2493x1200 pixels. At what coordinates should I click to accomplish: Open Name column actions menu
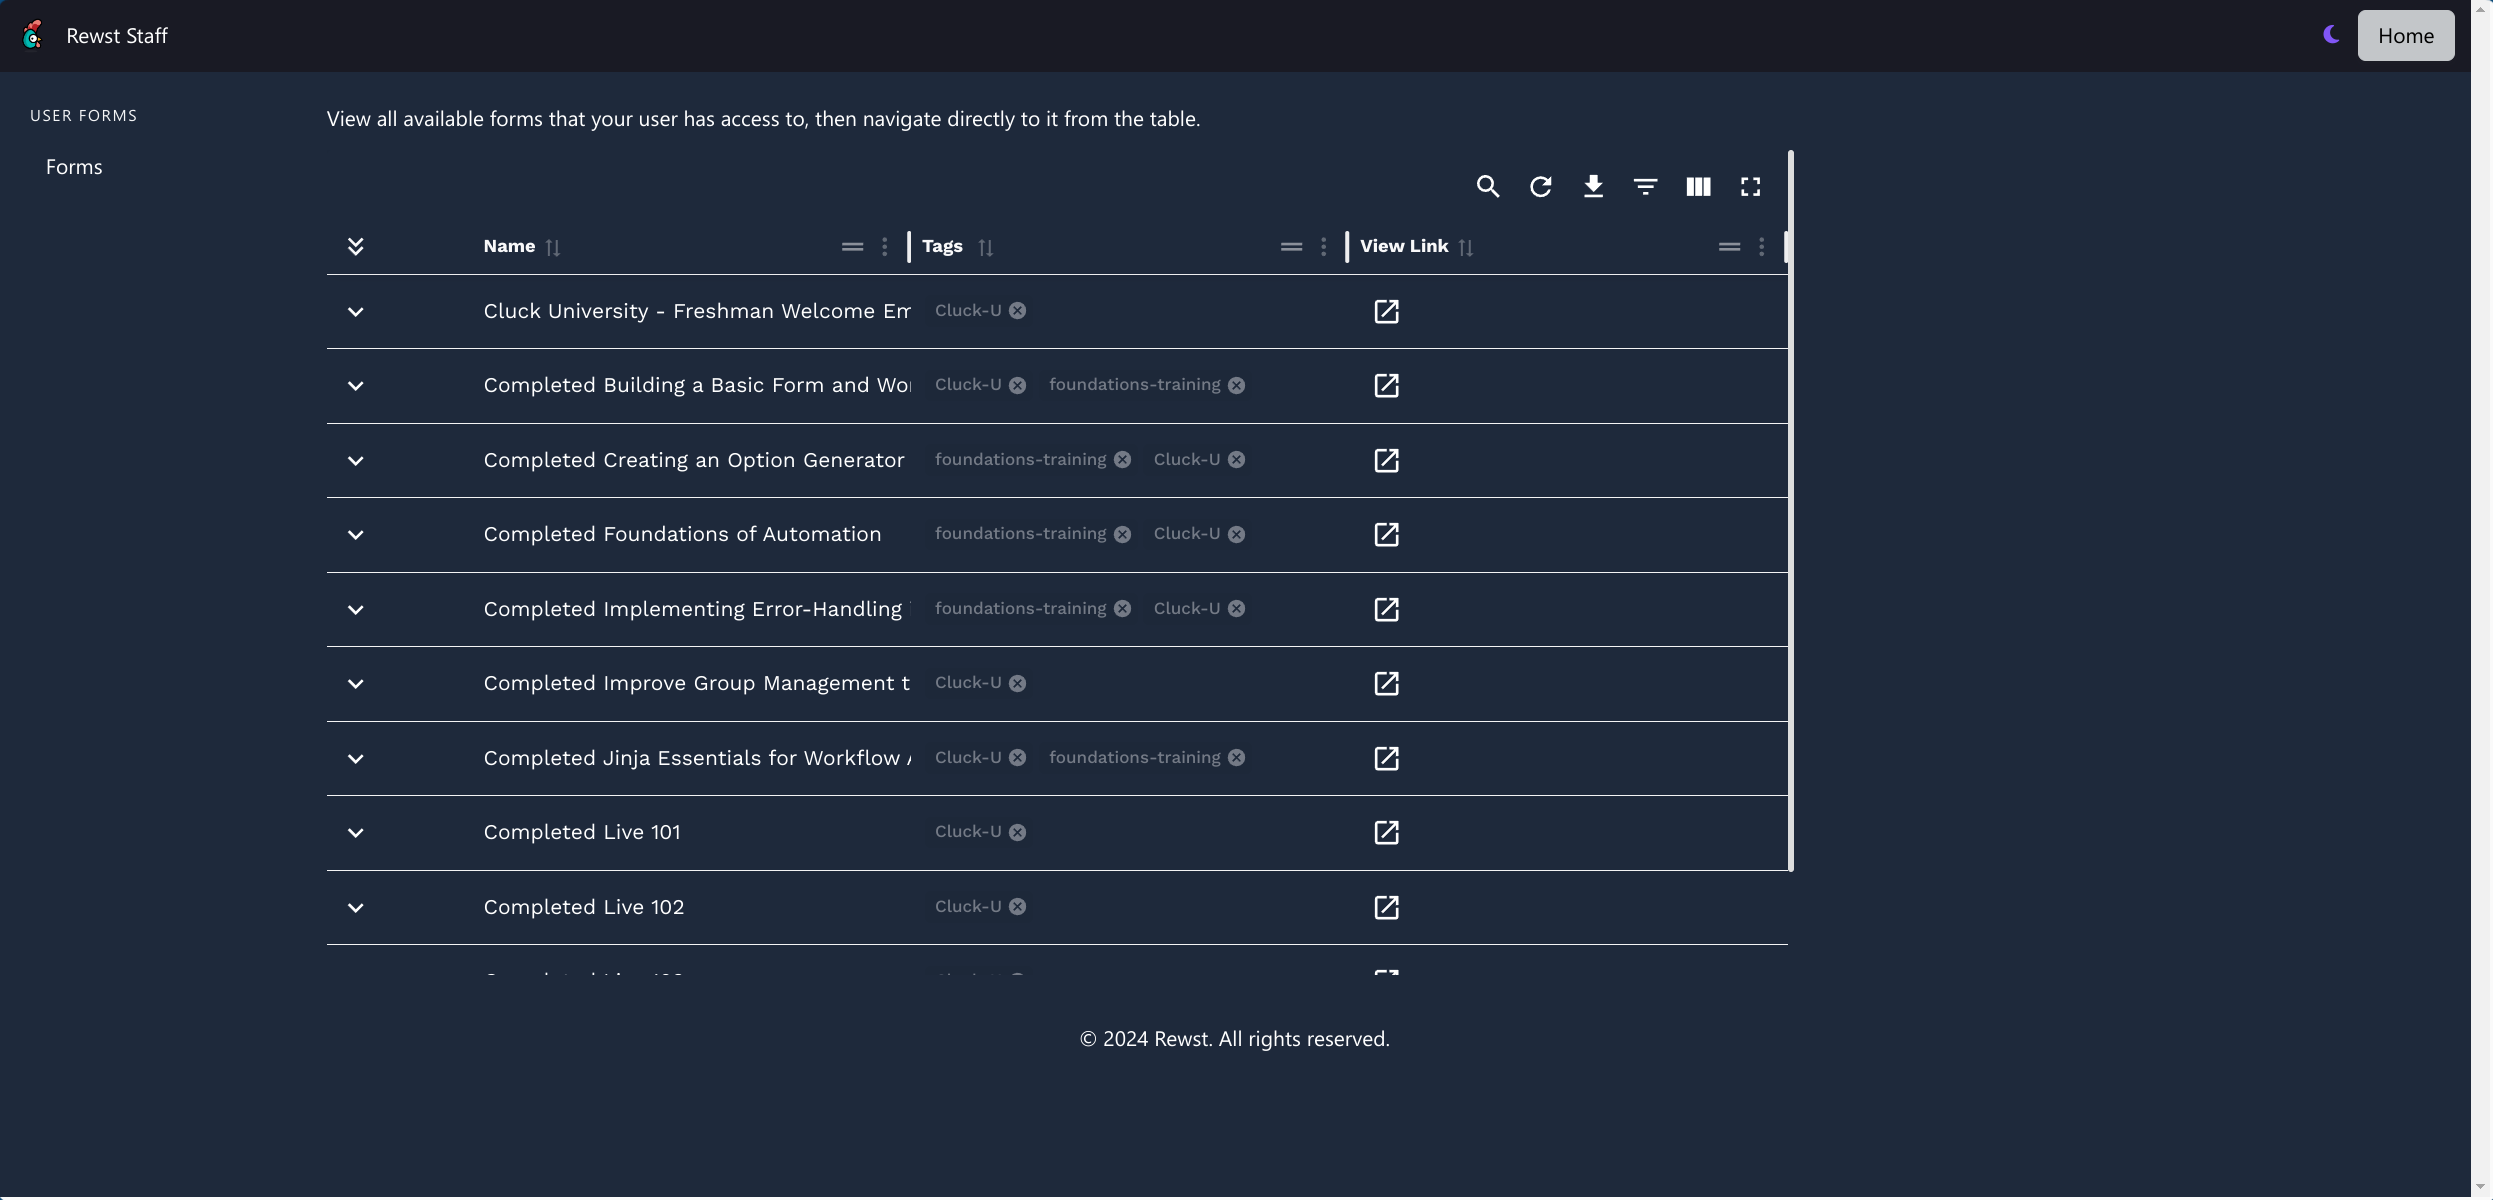coord(884,247)
